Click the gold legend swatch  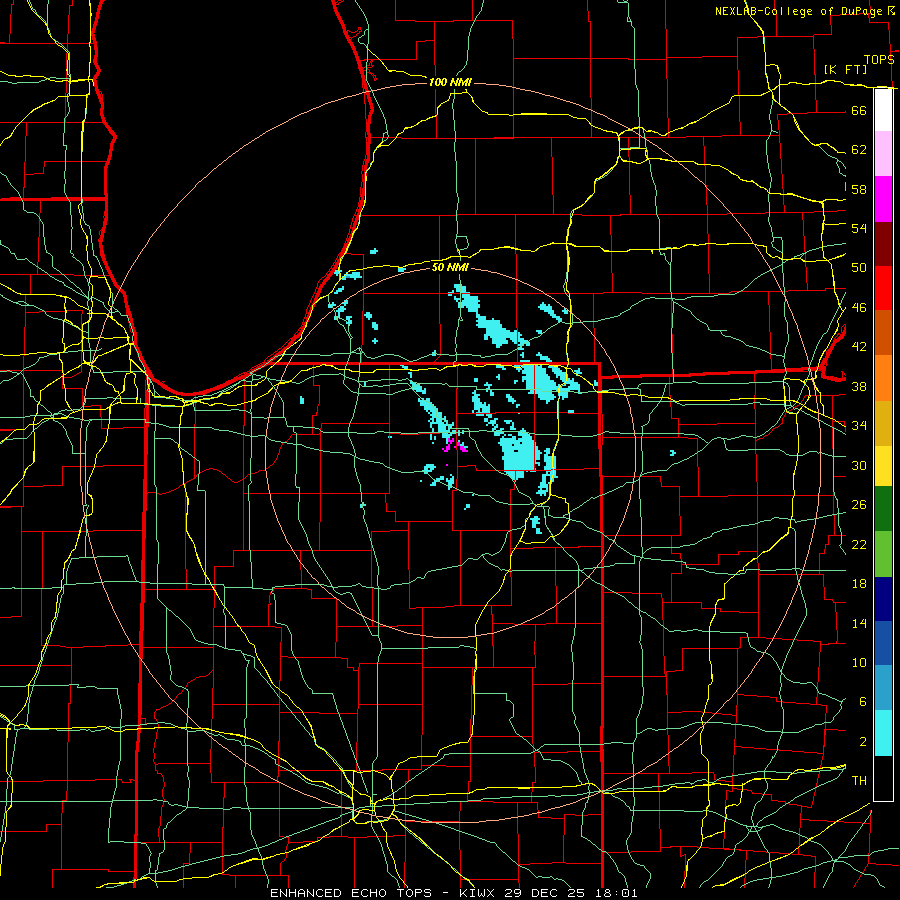(883, 423)
